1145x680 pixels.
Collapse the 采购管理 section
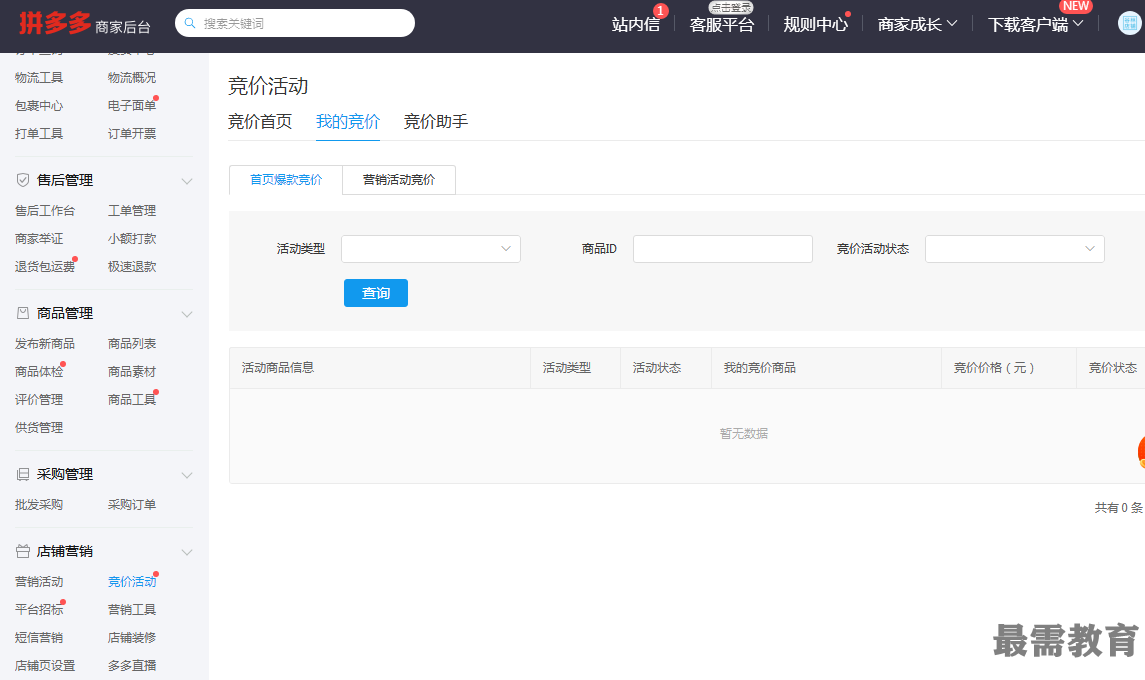187,475
